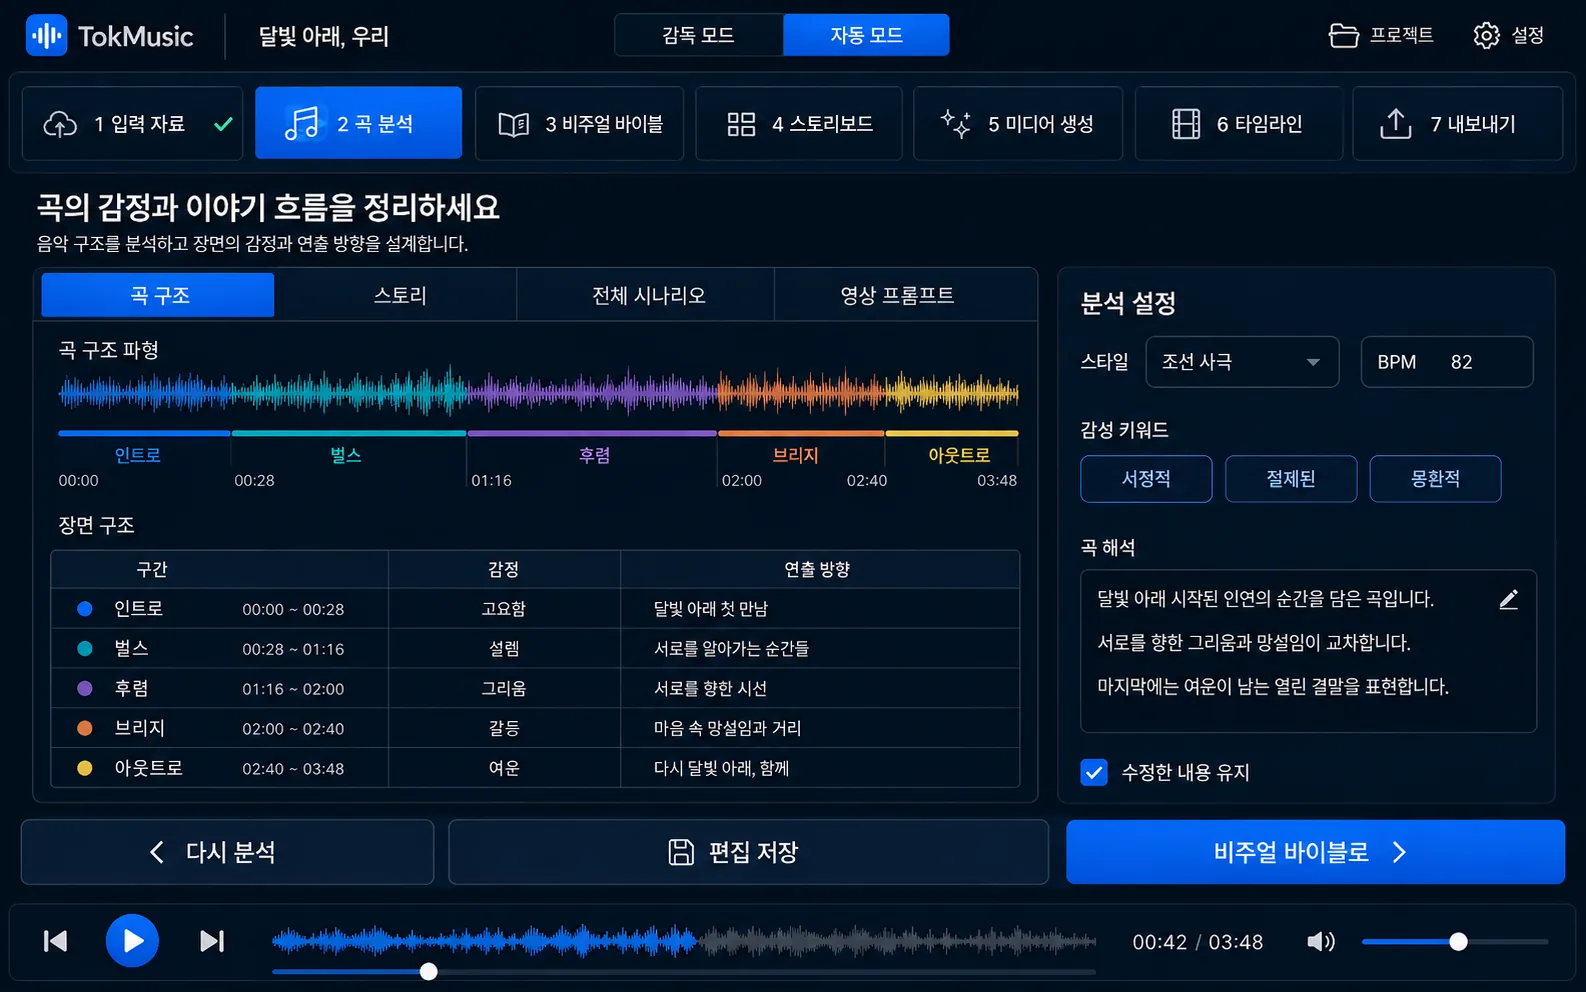This screenshot has height=992, width=1586.
Task: Proceed with 비주얼 바이블로 button
Action: [1315, 852]
